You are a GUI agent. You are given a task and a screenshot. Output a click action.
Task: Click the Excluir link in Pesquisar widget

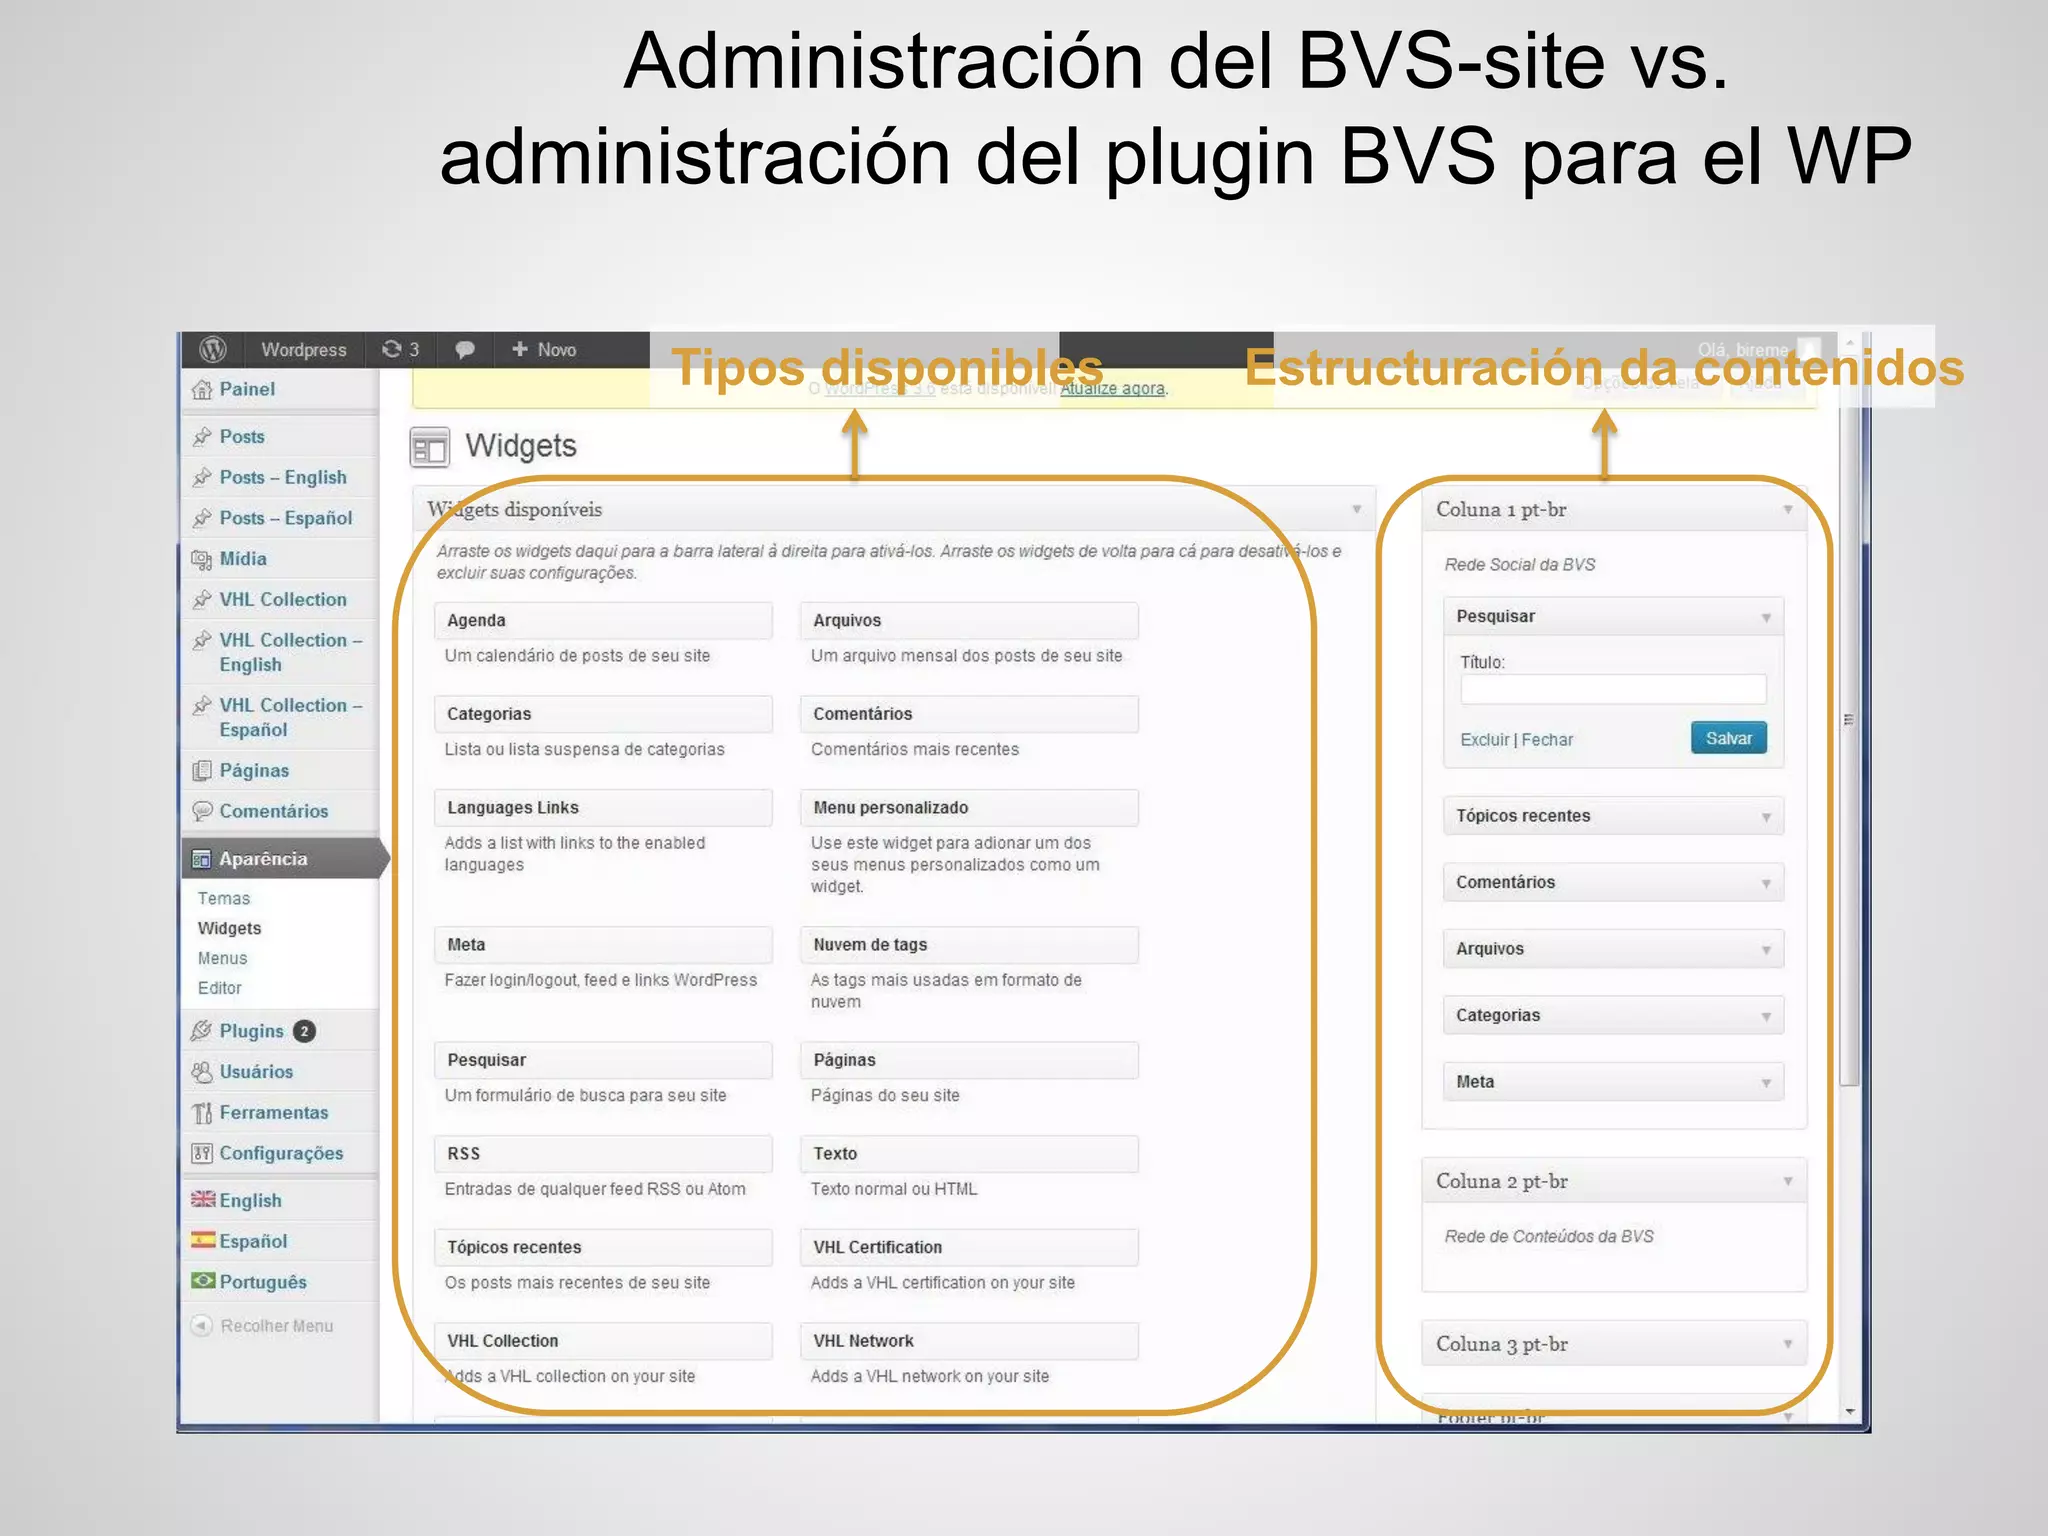(x=1484, y=740)
